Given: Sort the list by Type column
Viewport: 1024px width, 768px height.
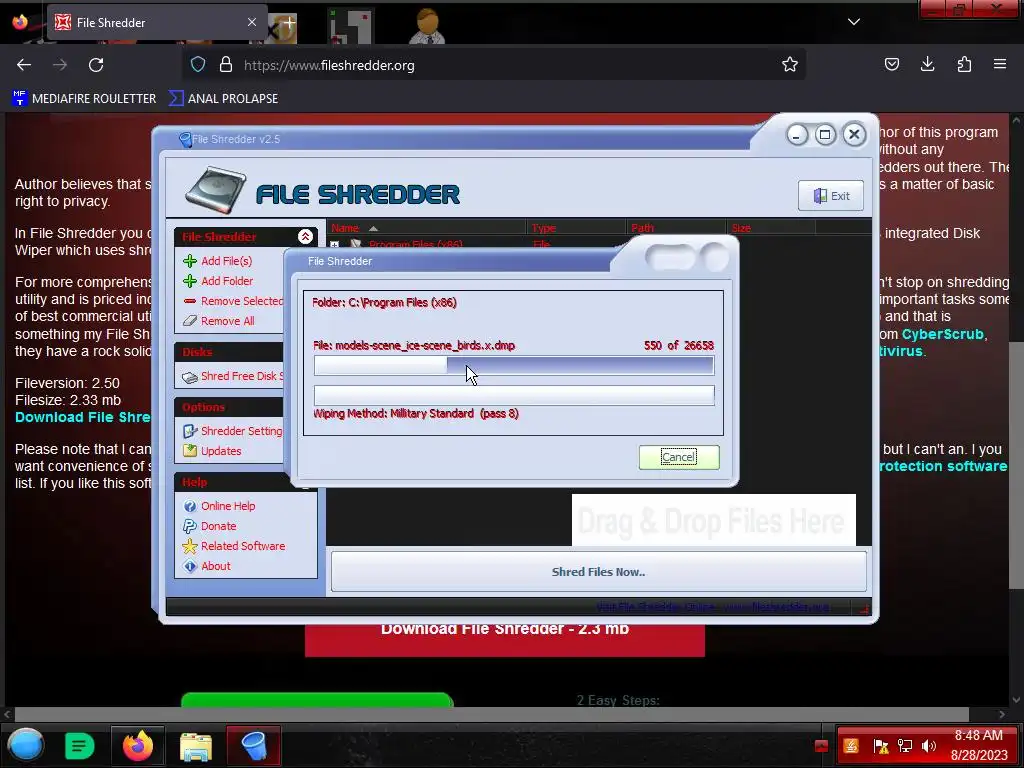Looking at the screenshot, I should [x=576, y=228].
